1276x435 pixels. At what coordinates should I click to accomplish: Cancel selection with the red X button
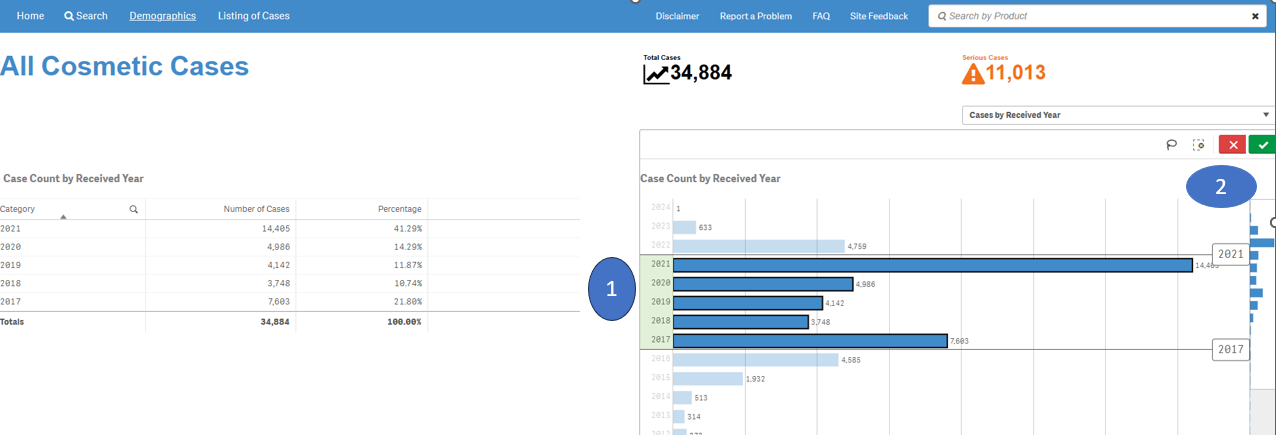[x=1232, y=145]
